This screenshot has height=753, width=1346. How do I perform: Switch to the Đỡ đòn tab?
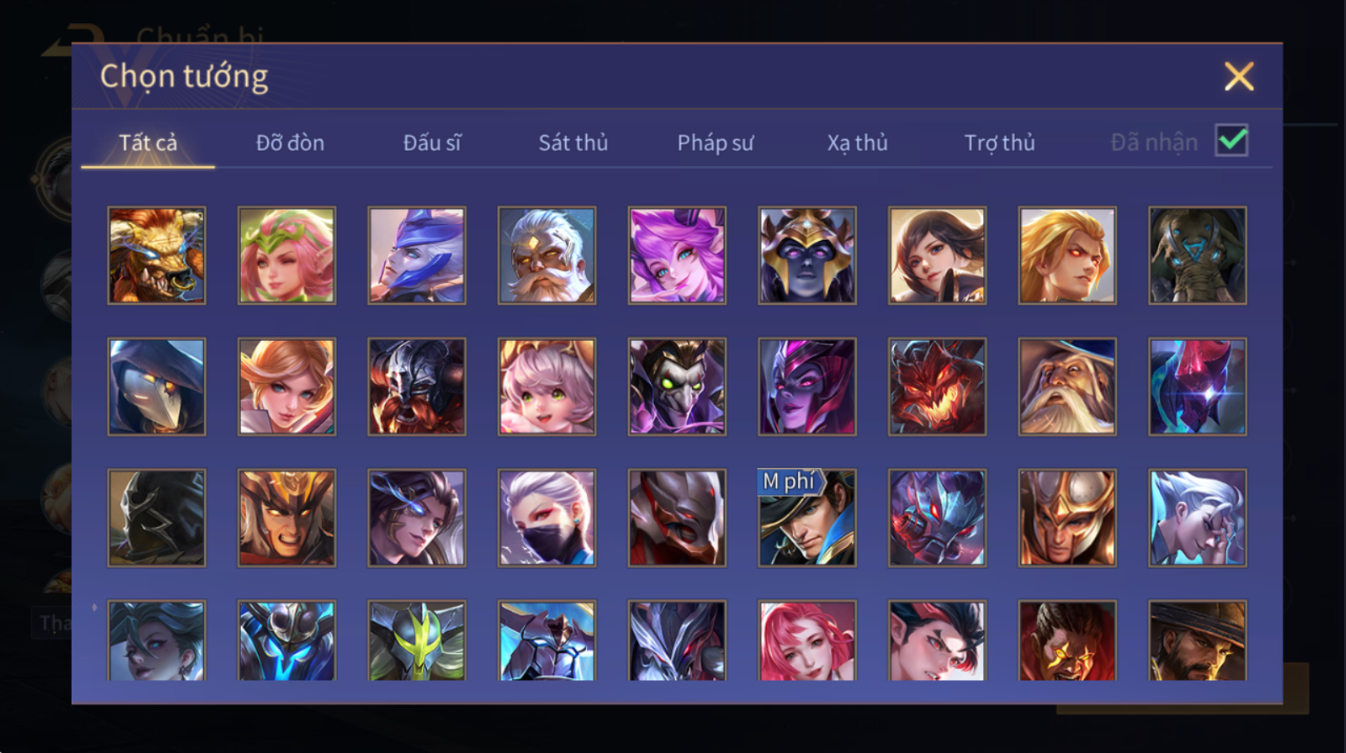point(290,143)
